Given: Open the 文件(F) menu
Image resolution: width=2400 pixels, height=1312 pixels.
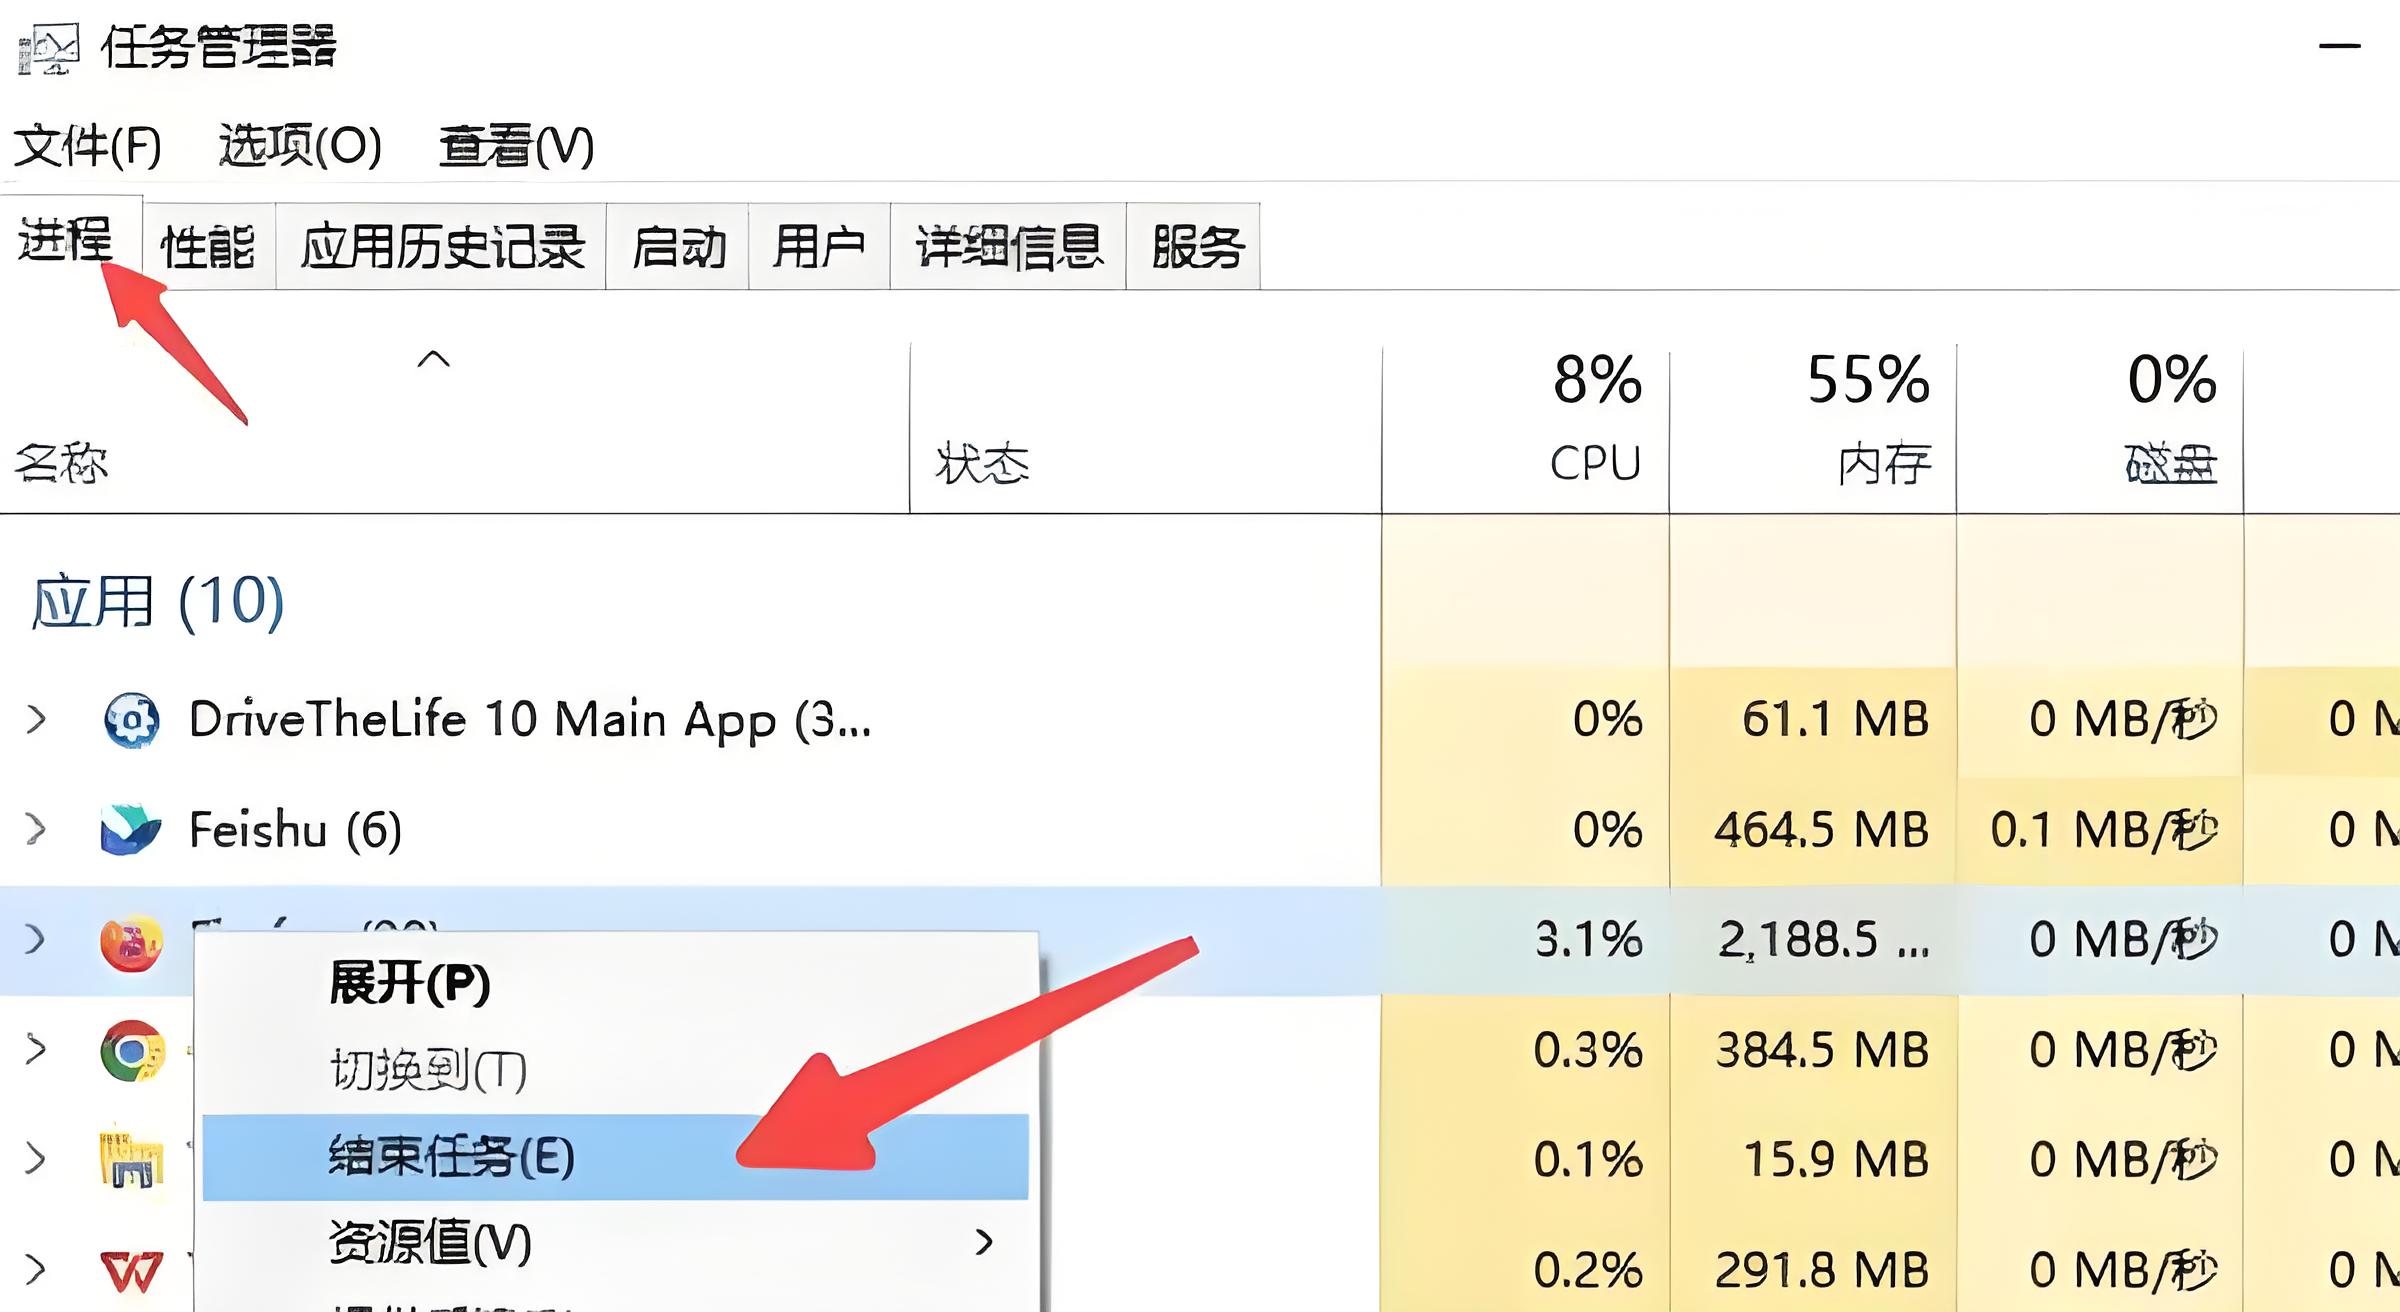Looking at the screenshot, I should coord(87,147).
